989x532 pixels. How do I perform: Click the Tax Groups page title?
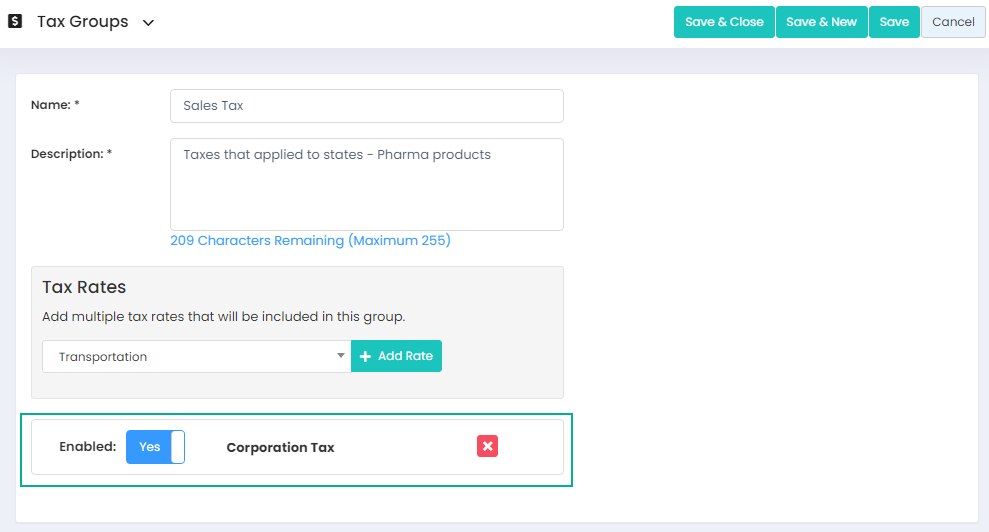(82, 22)
